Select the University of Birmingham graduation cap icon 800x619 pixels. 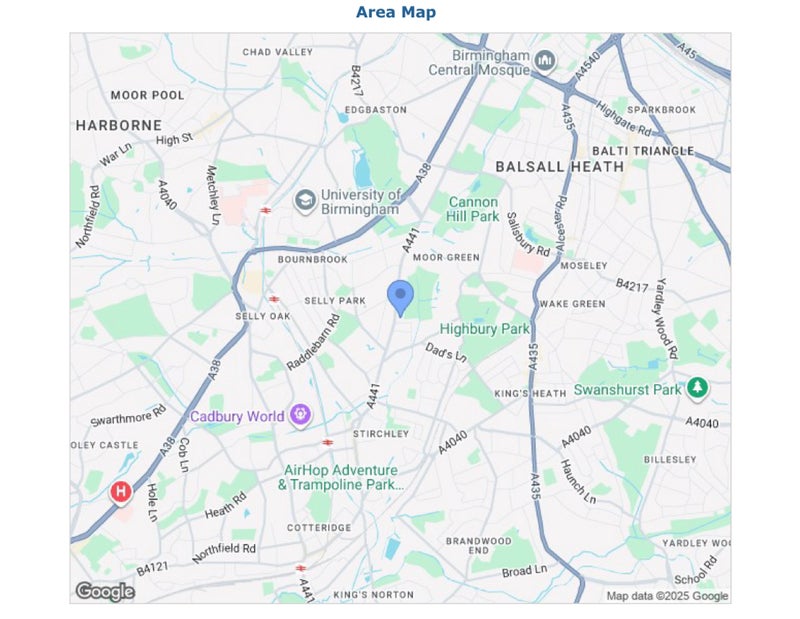click(x=305, y=201)
